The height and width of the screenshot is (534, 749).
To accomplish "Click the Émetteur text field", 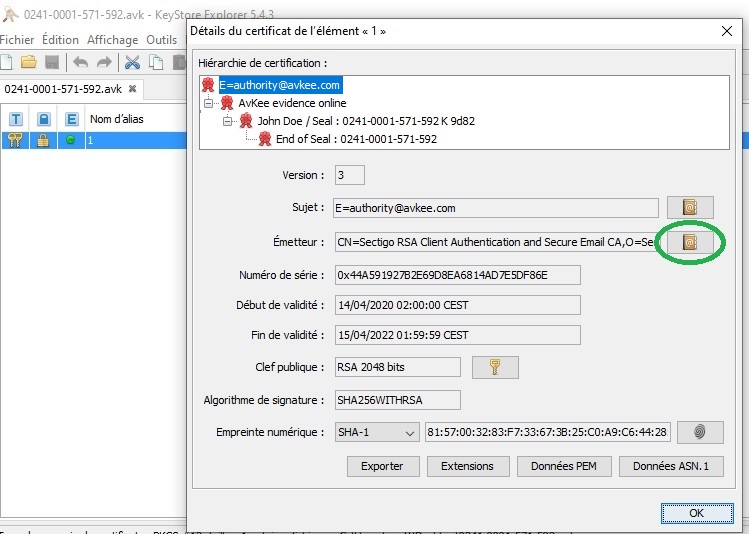I will pyautogui.click(x=495, y=243).
